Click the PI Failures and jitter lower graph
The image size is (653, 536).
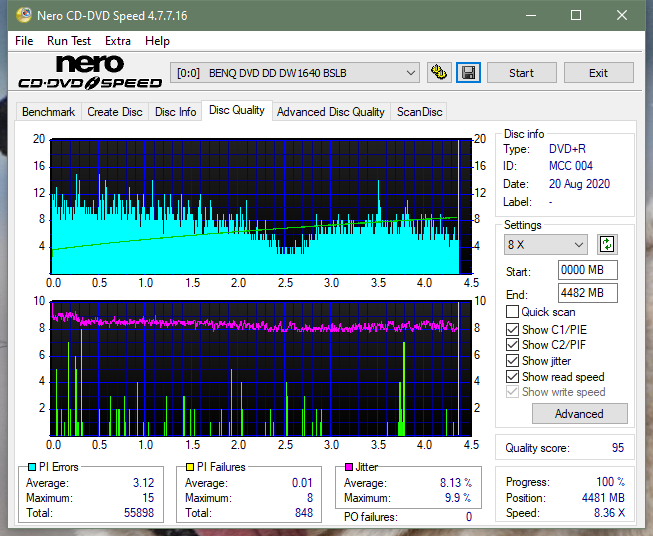[x=261, y=369]
